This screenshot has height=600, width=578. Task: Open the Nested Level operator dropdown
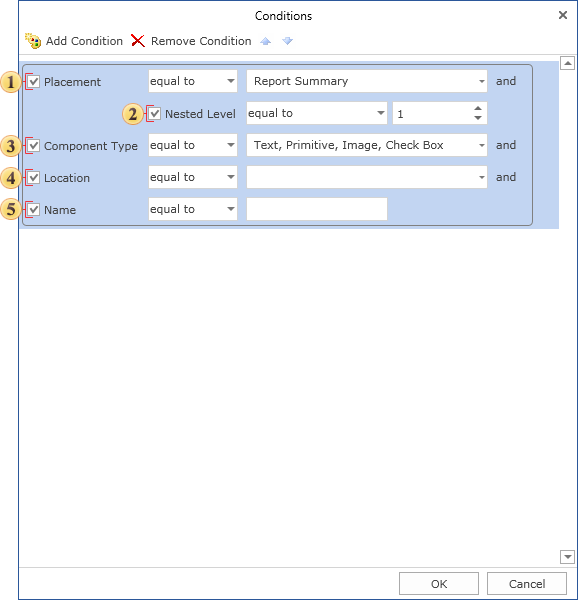coord(317,113)
